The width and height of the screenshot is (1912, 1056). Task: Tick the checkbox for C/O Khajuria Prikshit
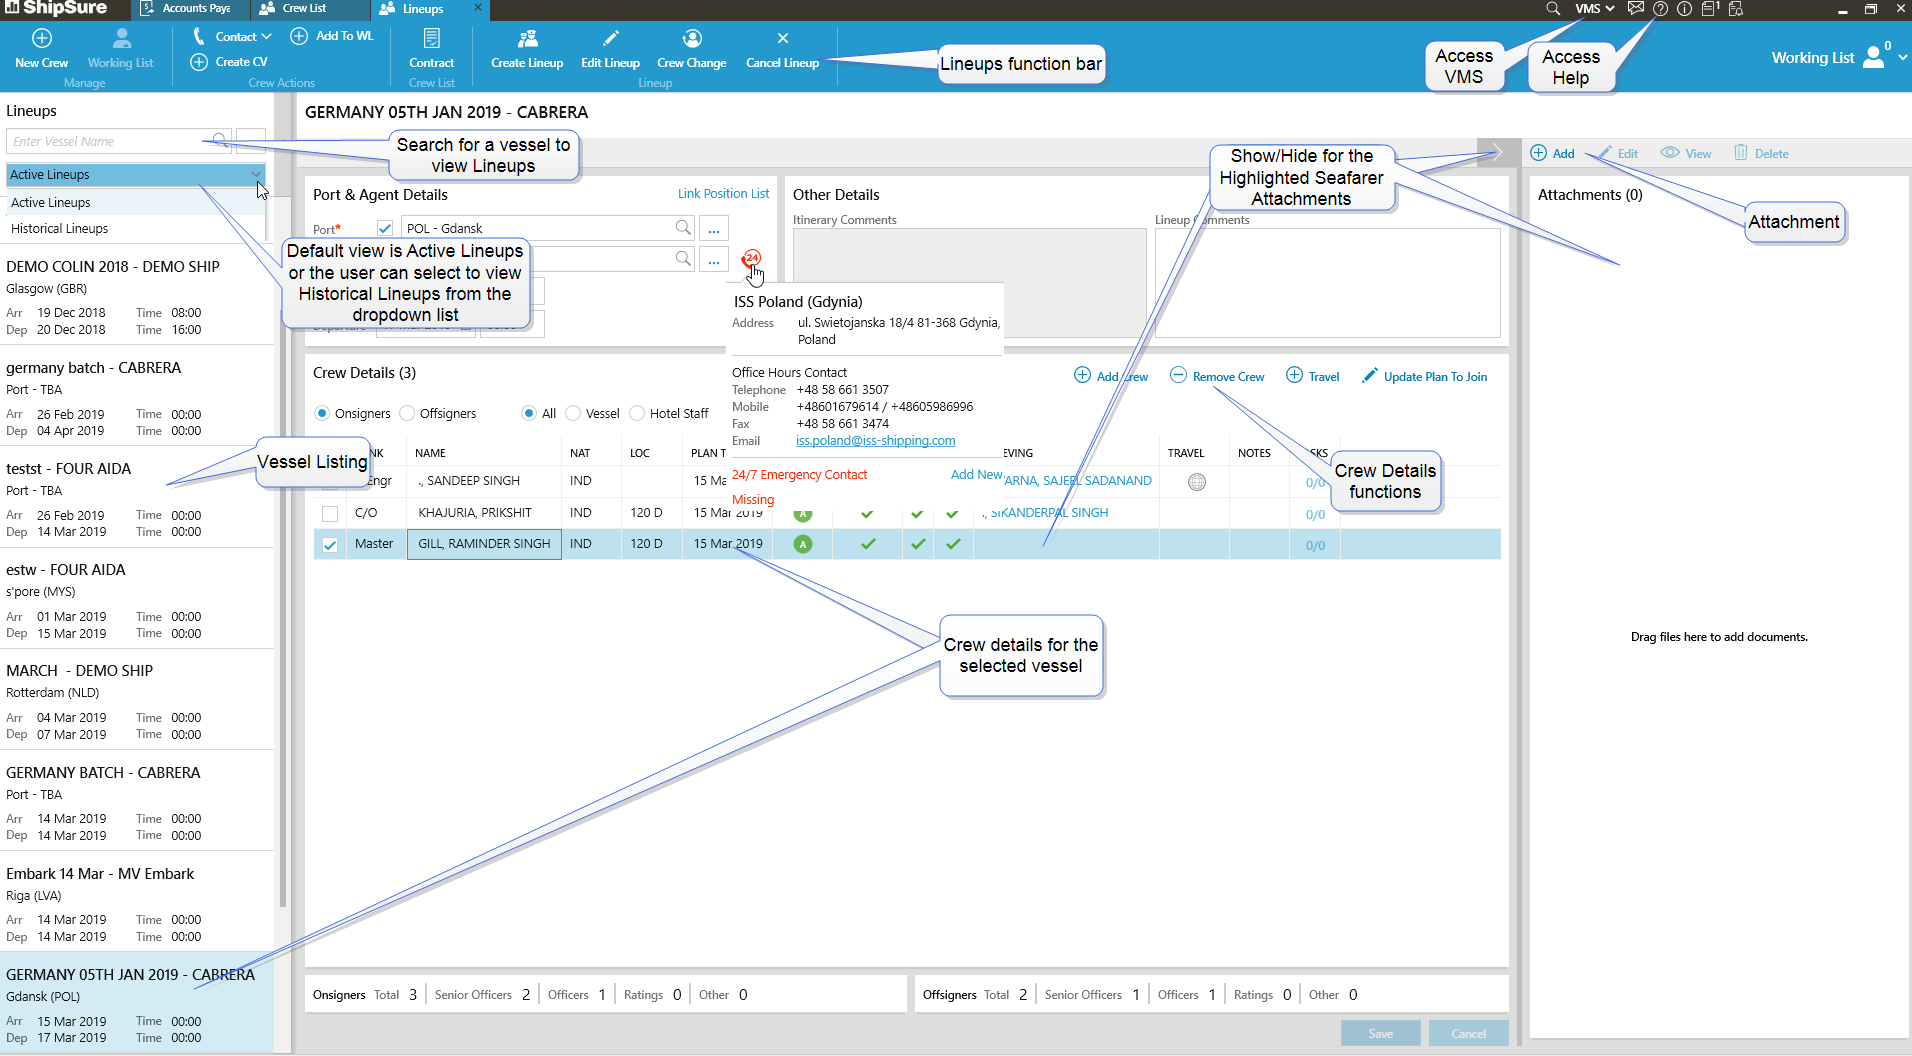(330, 514)
